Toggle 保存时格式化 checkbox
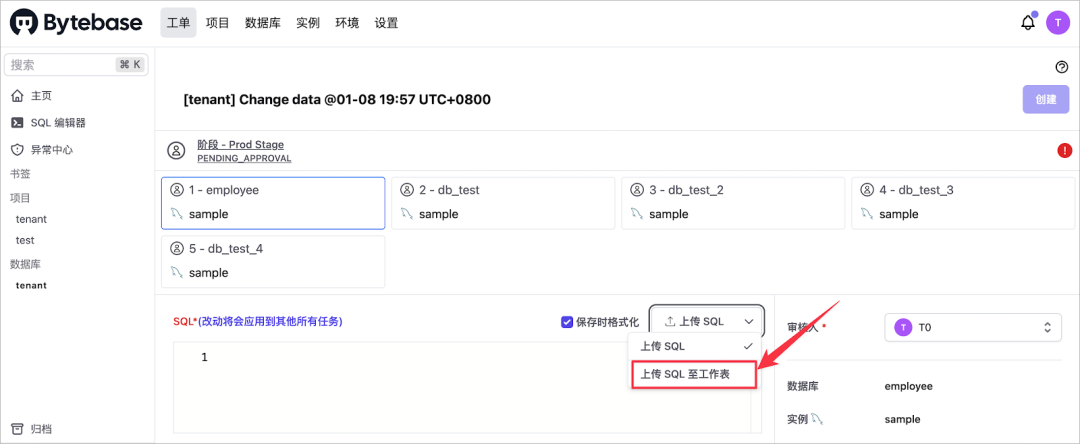Screen dimensions: 1080x444 567,322
